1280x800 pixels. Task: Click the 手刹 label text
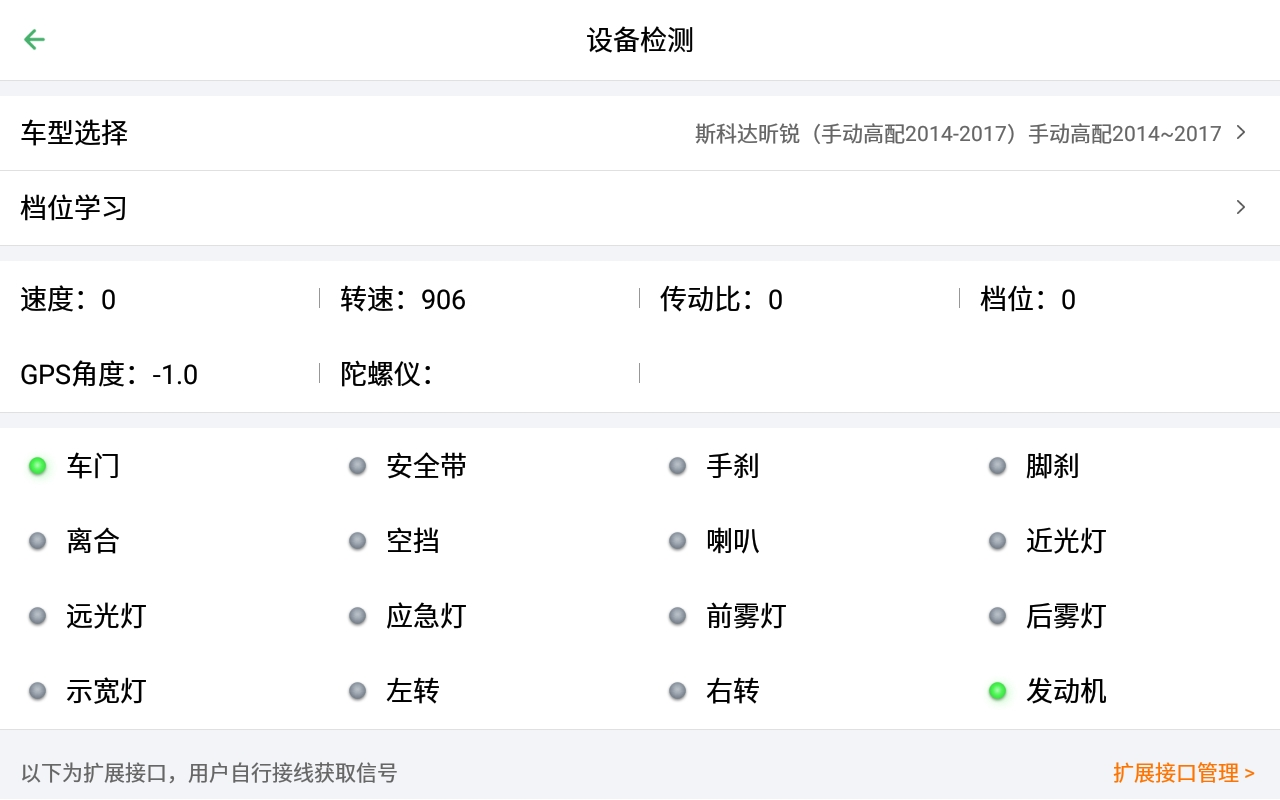tap(733, 466)
